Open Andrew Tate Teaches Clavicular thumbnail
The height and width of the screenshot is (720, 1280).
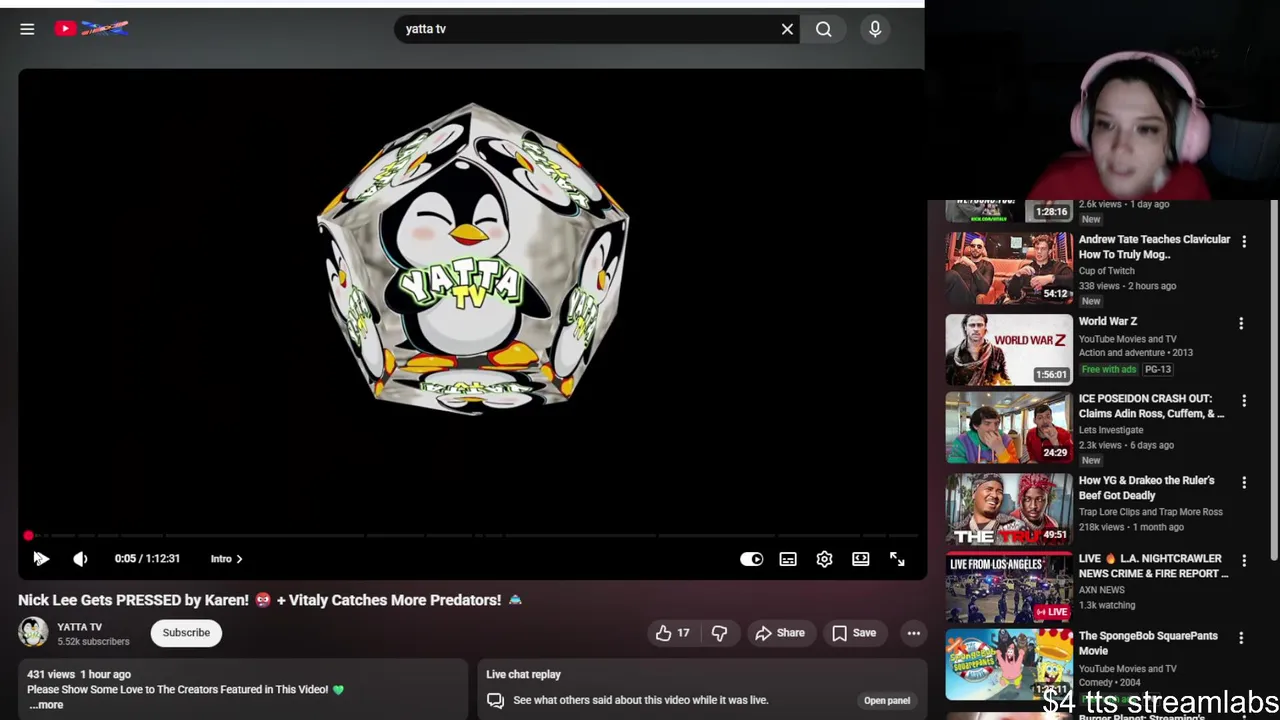[x=1009, y=268]
